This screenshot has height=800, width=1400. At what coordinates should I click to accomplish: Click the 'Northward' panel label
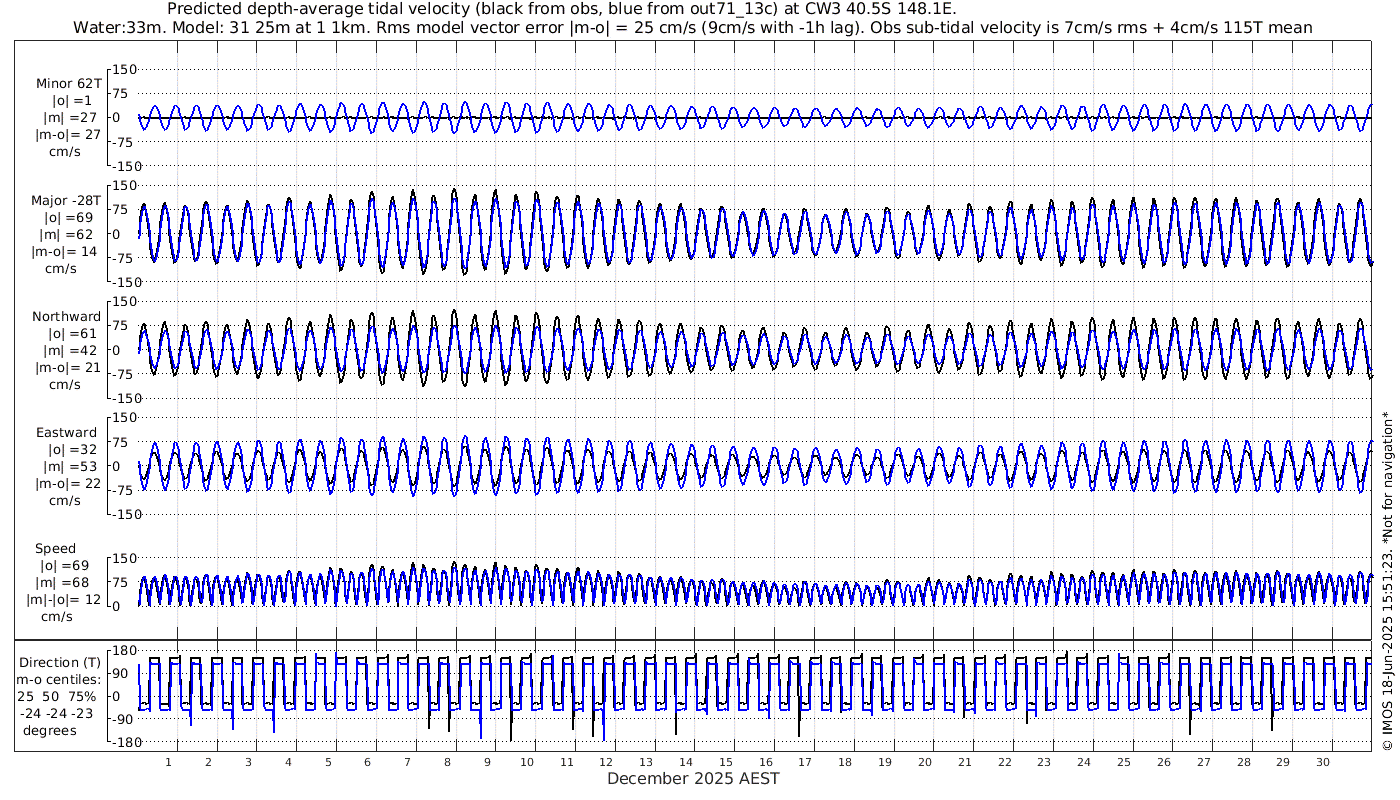(x=67, y=317)
